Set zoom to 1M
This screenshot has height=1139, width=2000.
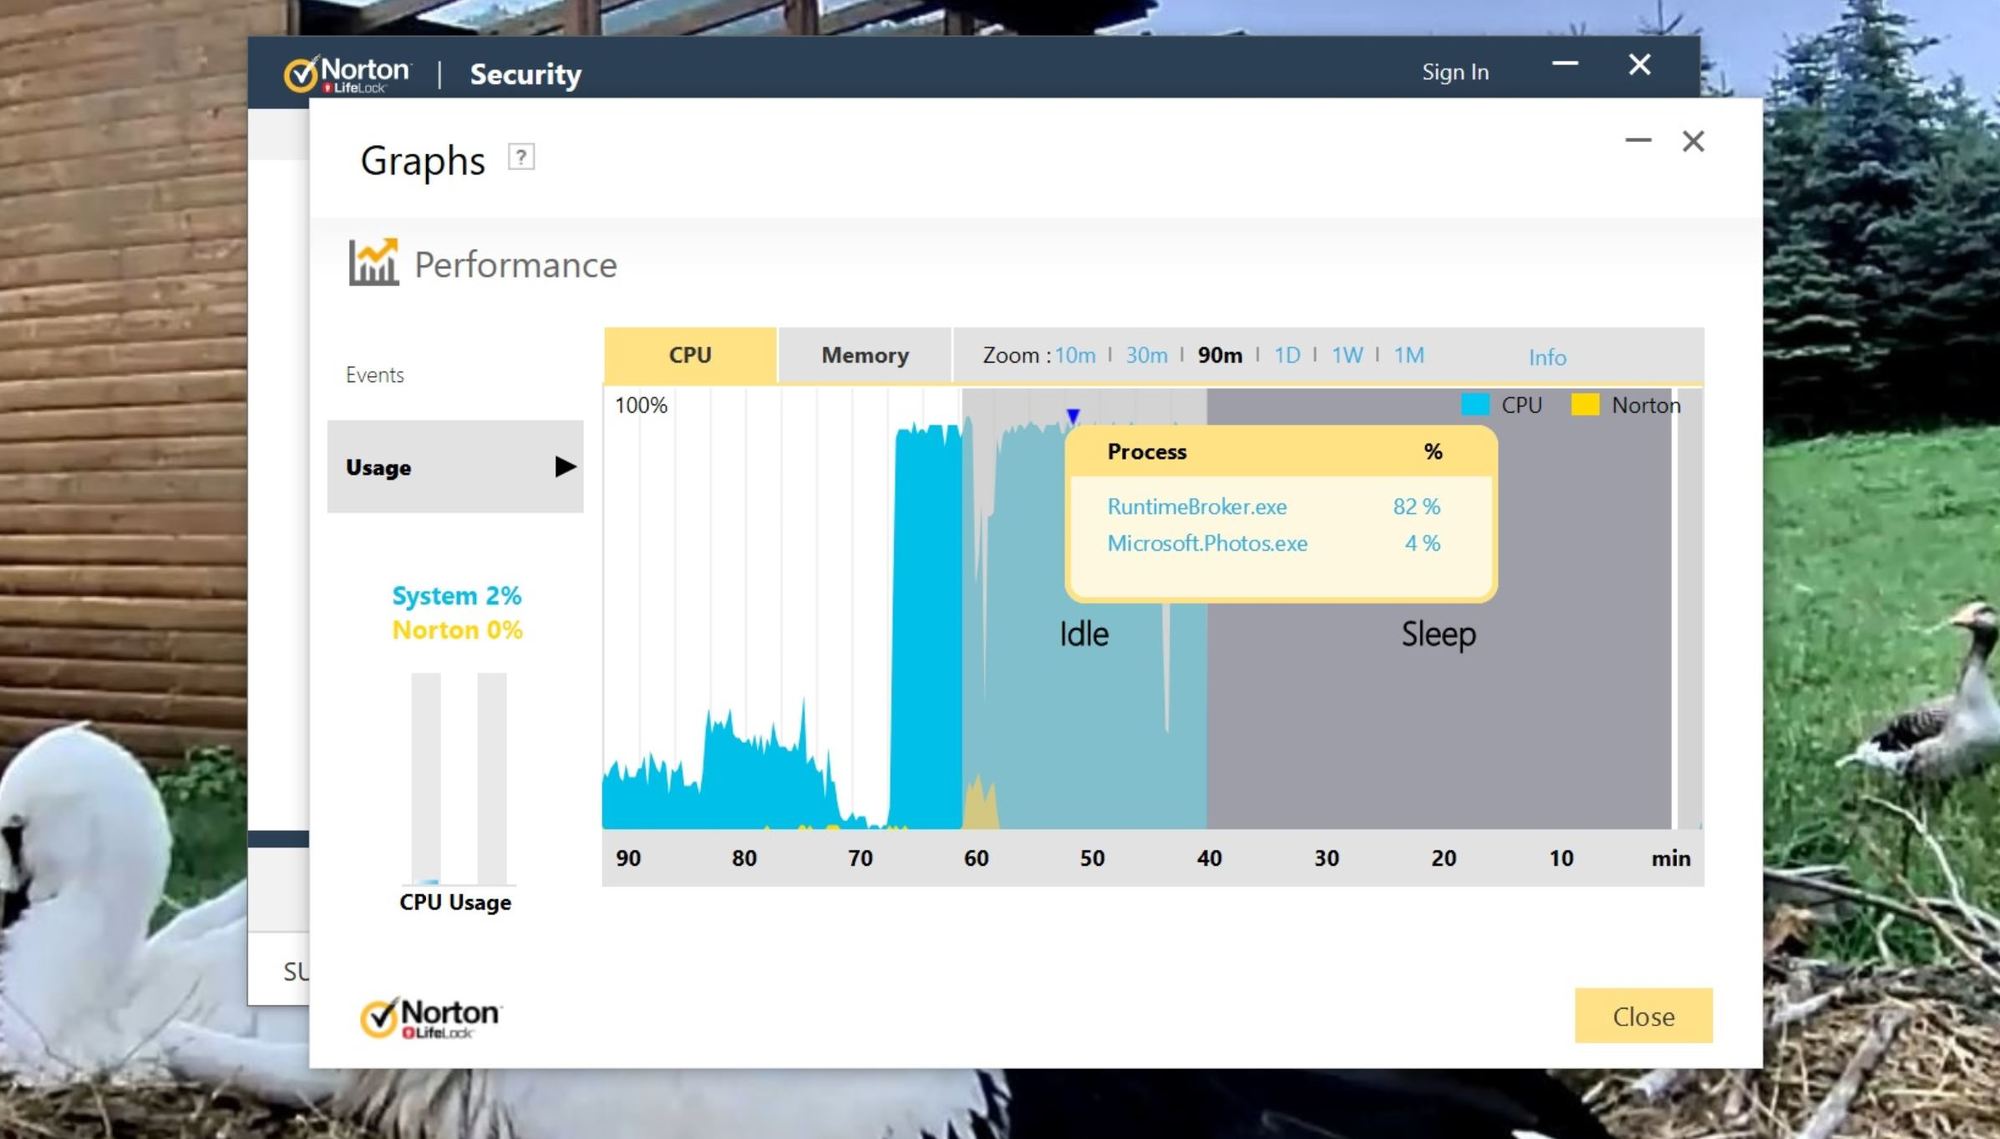pos(1409,355)
